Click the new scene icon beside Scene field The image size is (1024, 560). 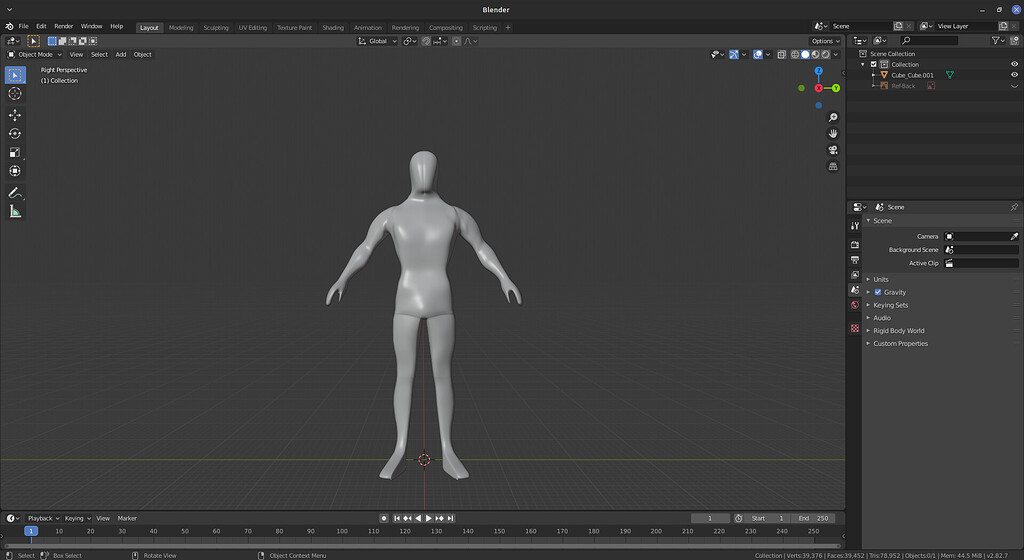(898, 26)
